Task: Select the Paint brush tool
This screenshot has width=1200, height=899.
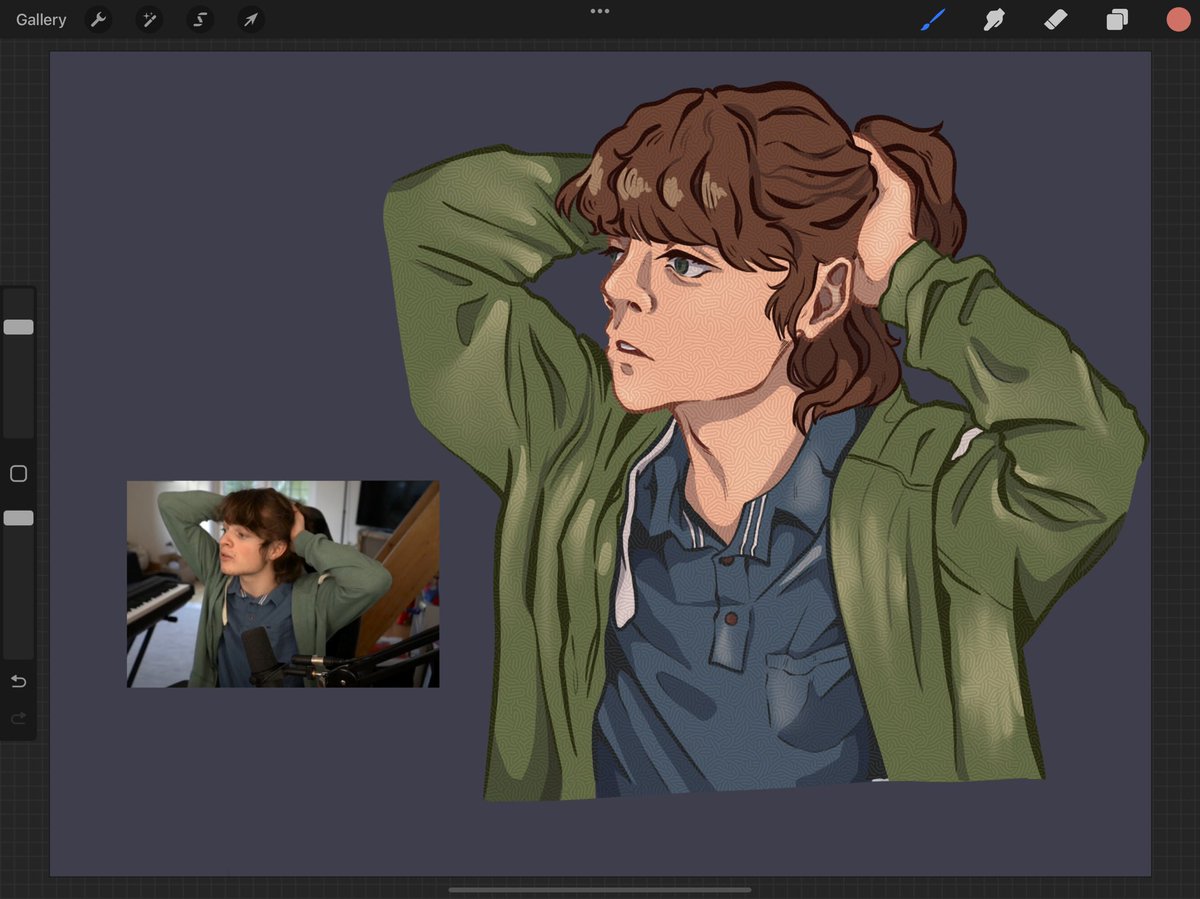Action: pyautogui.click(x=932, y=19)
